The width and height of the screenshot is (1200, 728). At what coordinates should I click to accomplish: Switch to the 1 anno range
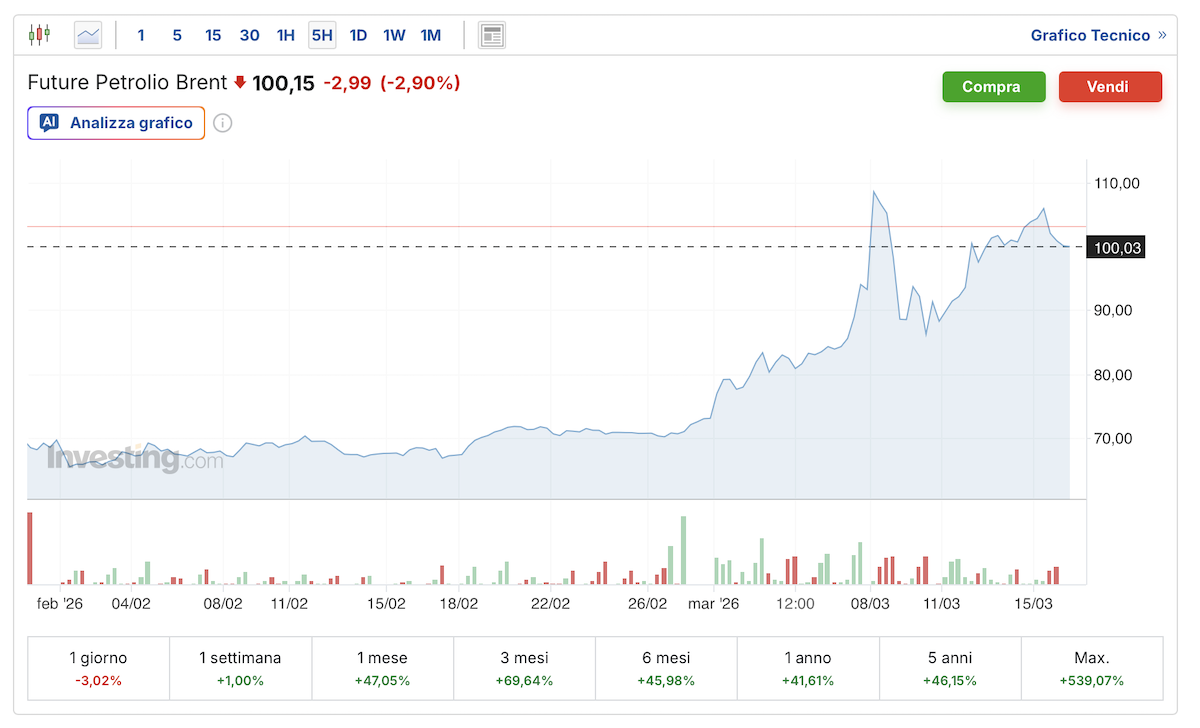pos(808,668)
